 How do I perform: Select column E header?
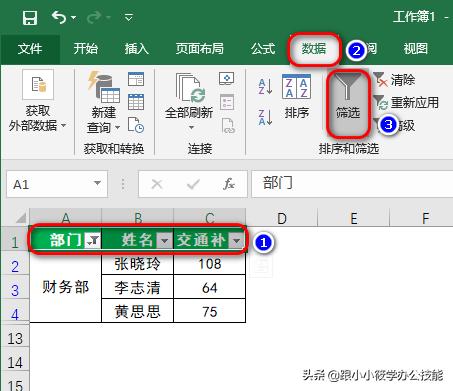tap(354, 218)
